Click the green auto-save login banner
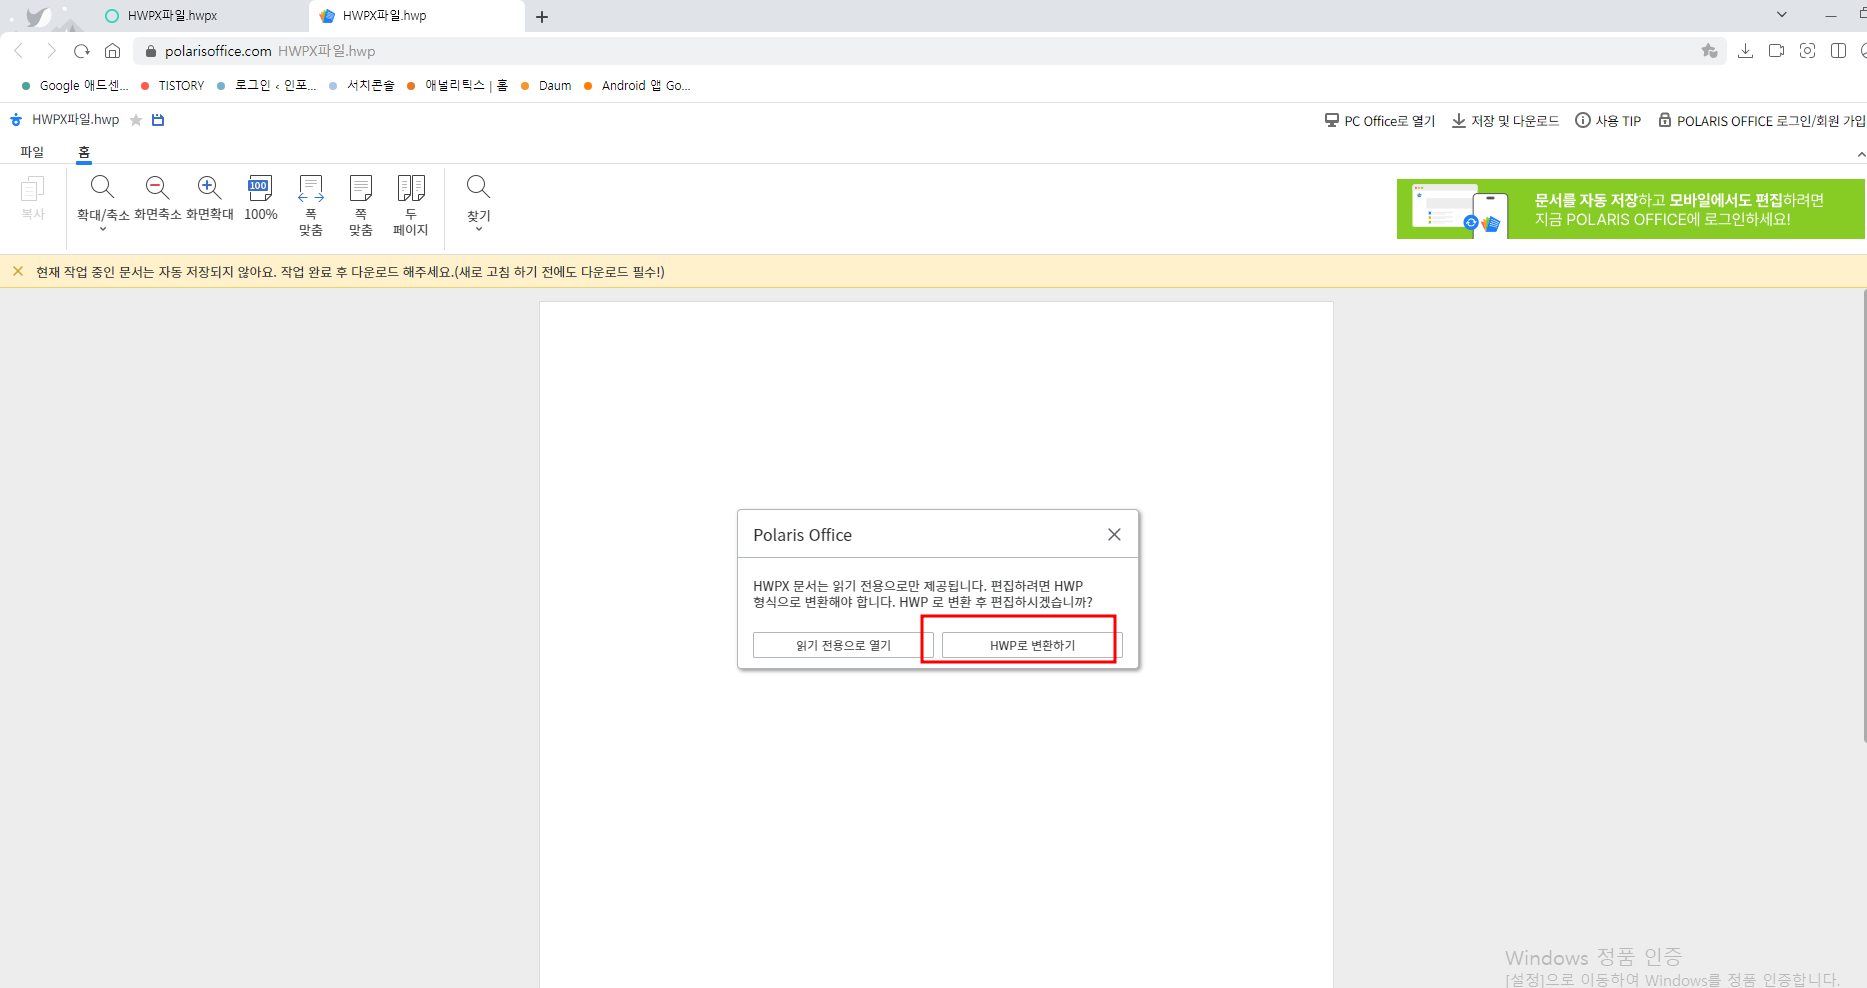Image resolution: width=1867 pixels, height=988 pixels. tap(1631, 209)
